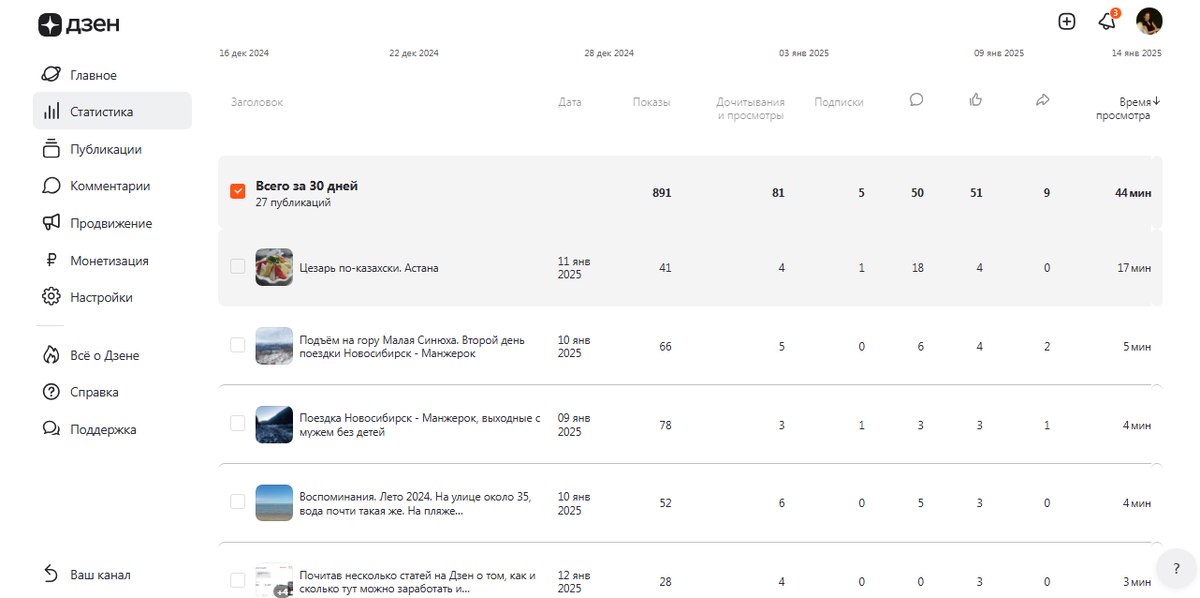This screenshot has height=598, width=1200.
Task: Open the create publication plus icon
Action: [x=1066, y=21]
